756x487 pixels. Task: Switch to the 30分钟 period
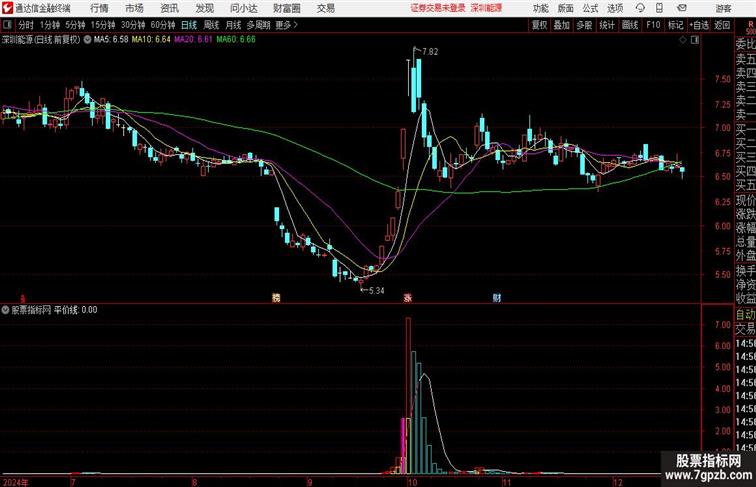tap(133, 25)
